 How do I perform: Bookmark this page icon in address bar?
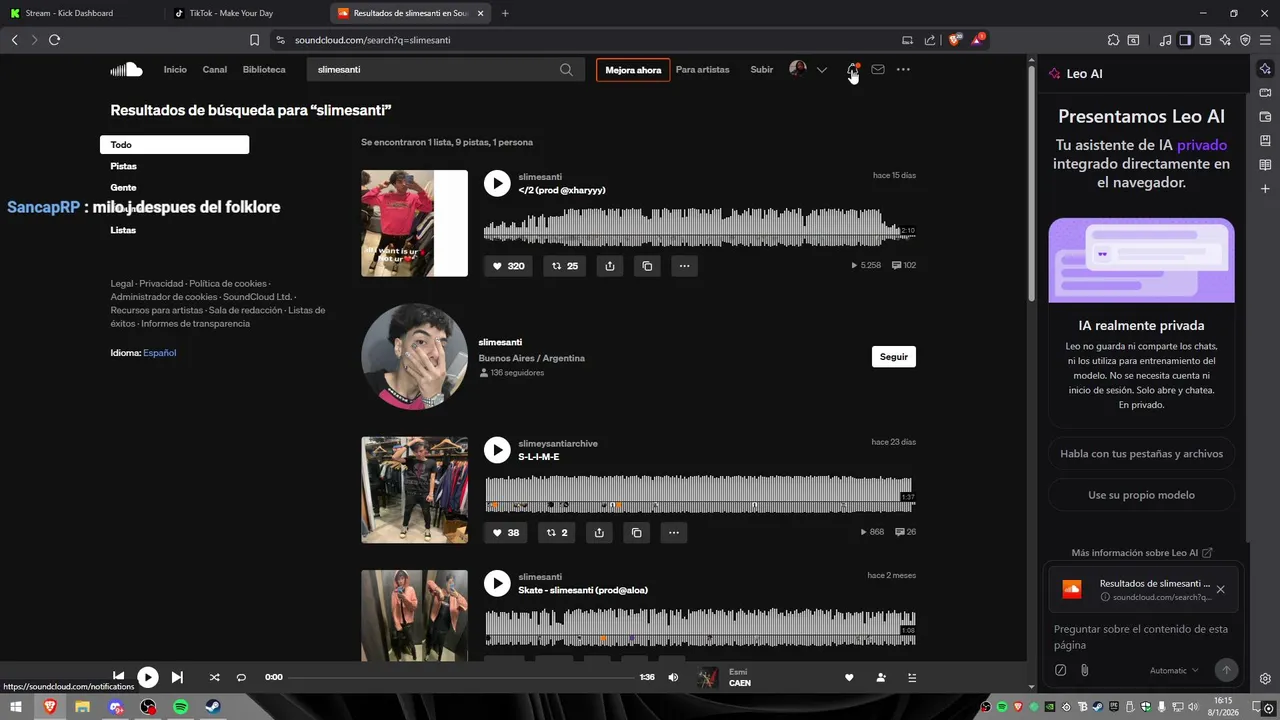(254, 40)
